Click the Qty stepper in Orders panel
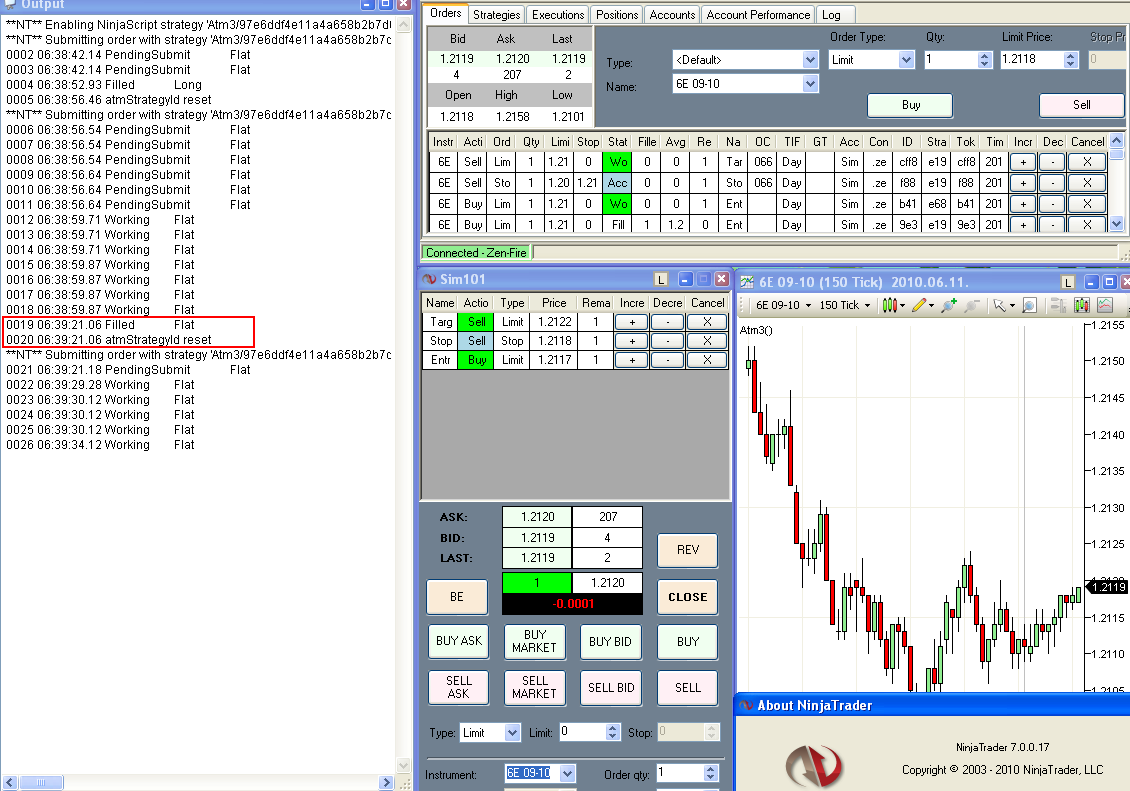The width and height of the screenshot is (1130, 791). click(985, 60)
